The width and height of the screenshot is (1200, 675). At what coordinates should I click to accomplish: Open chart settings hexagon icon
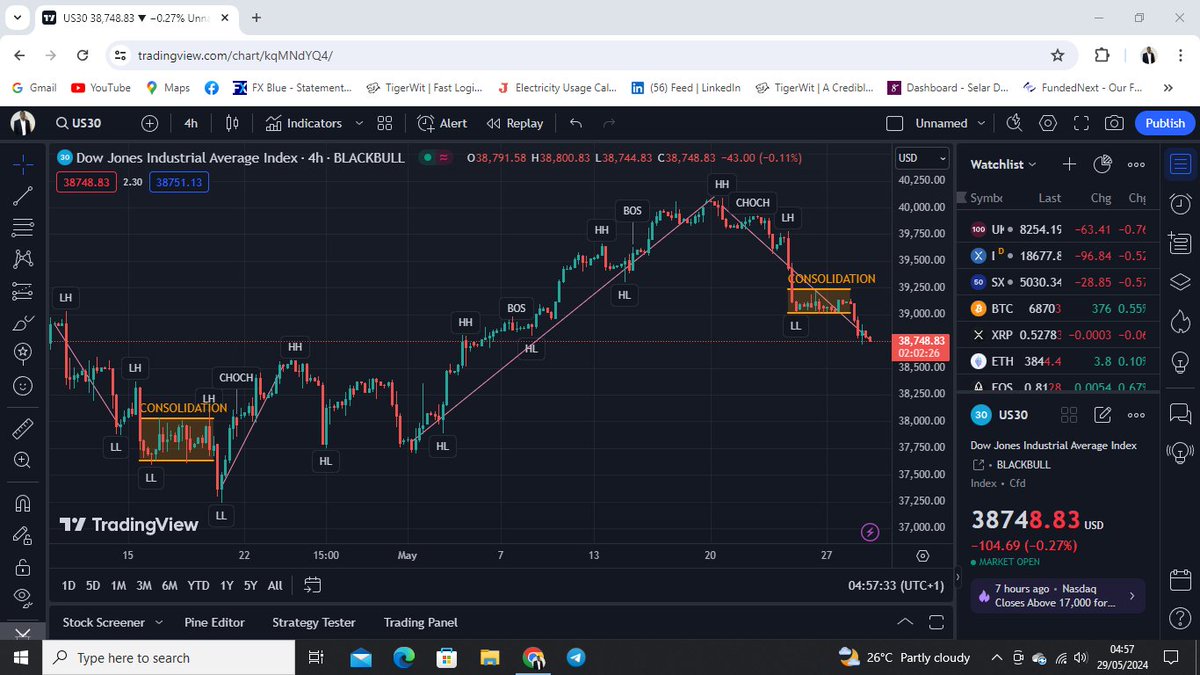pyautogui.click(x=1048, y=123)
